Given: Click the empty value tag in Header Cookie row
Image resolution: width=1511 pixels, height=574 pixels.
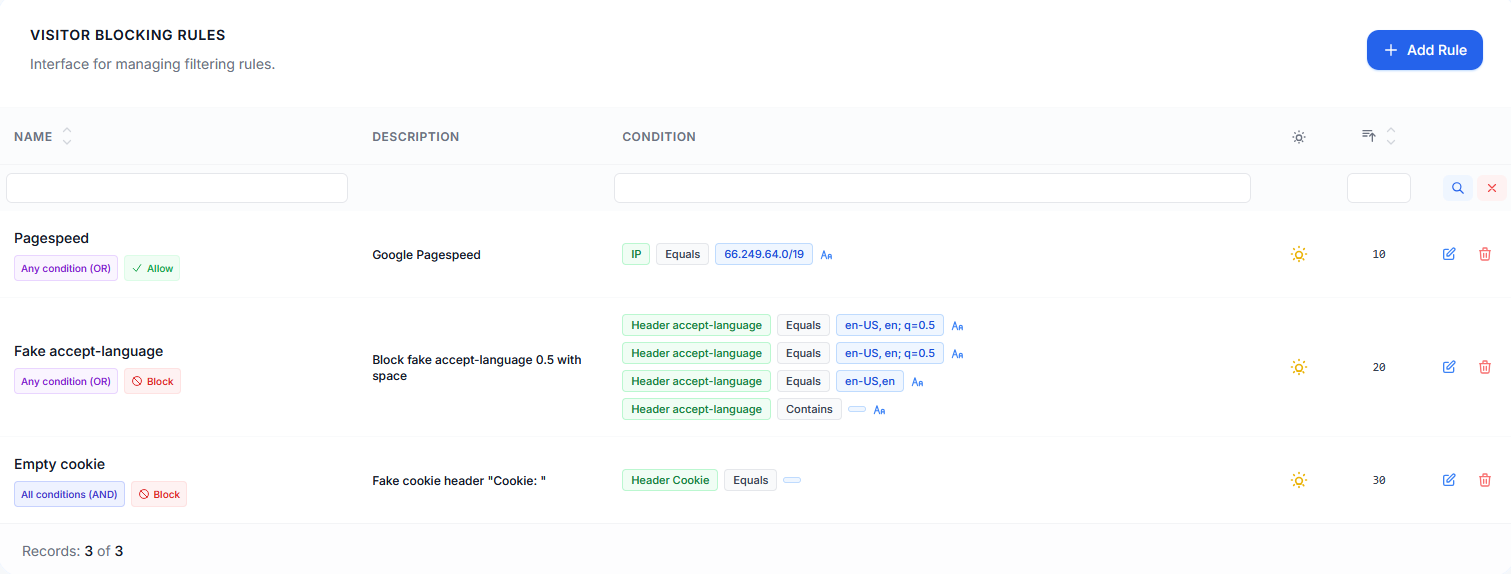Looking at the screenshot, I should point(792,480).
